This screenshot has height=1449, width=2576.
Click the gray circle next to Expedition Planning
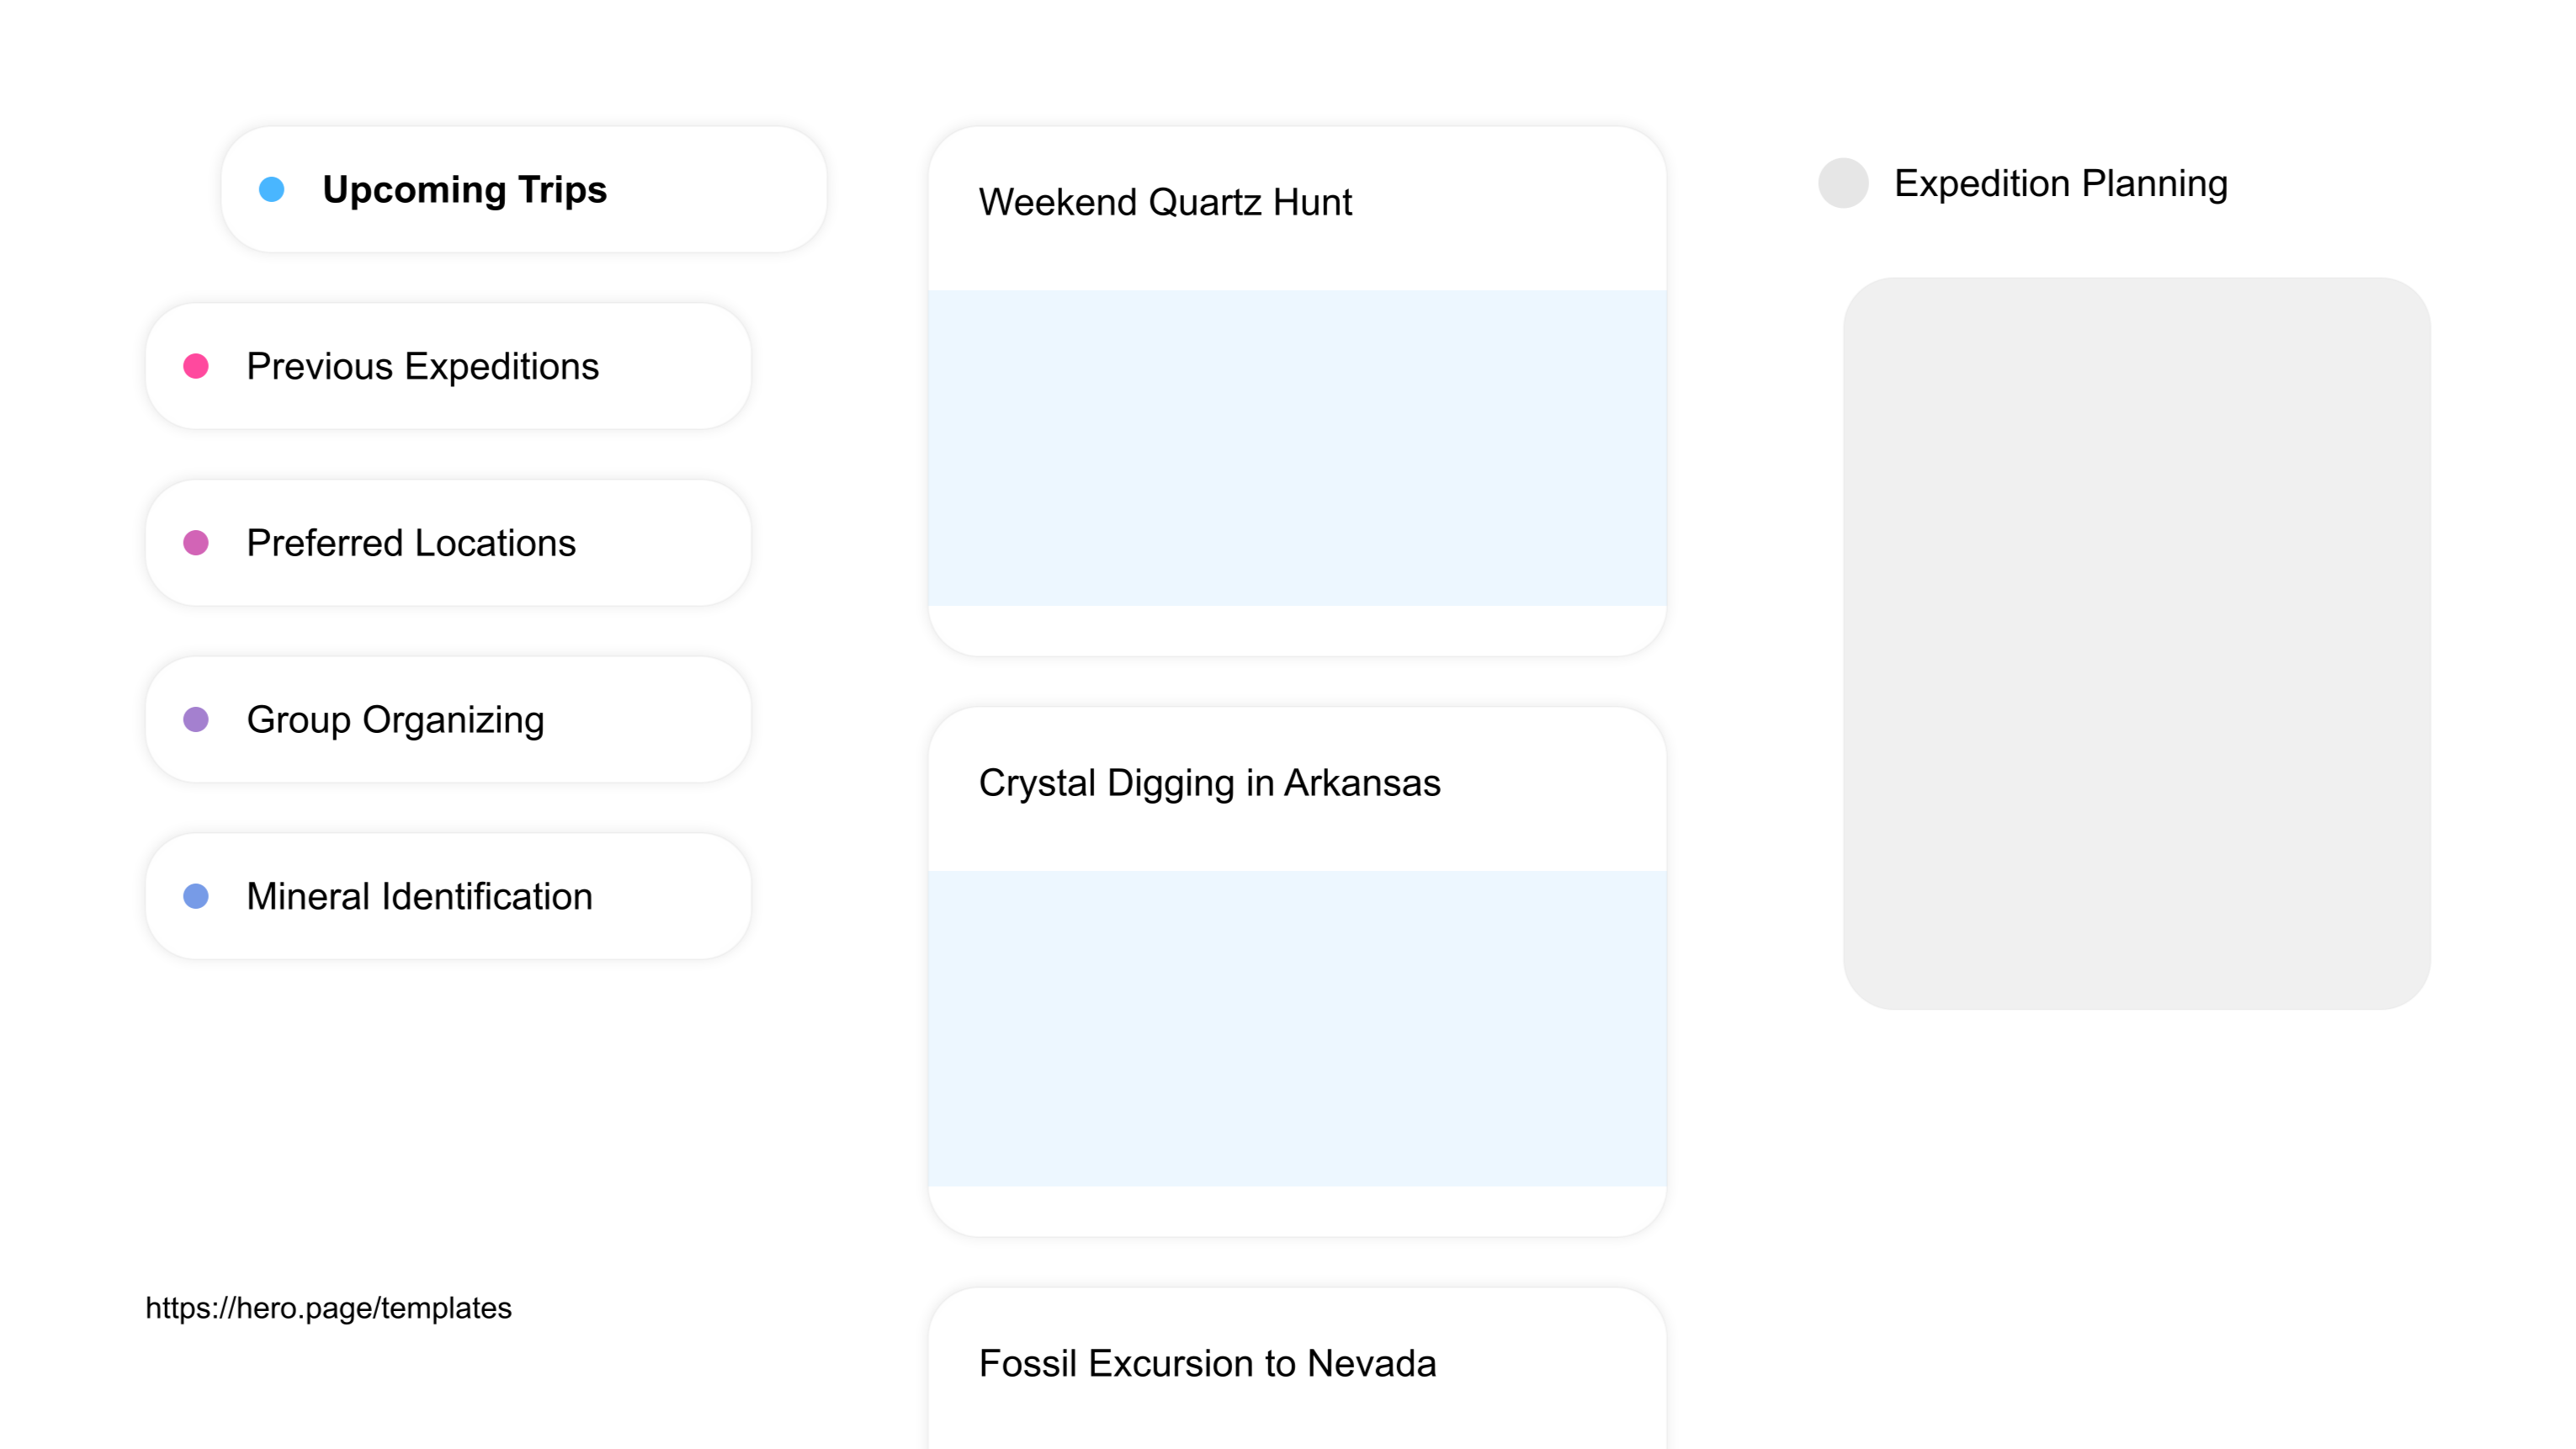(x=1842, y=183)
